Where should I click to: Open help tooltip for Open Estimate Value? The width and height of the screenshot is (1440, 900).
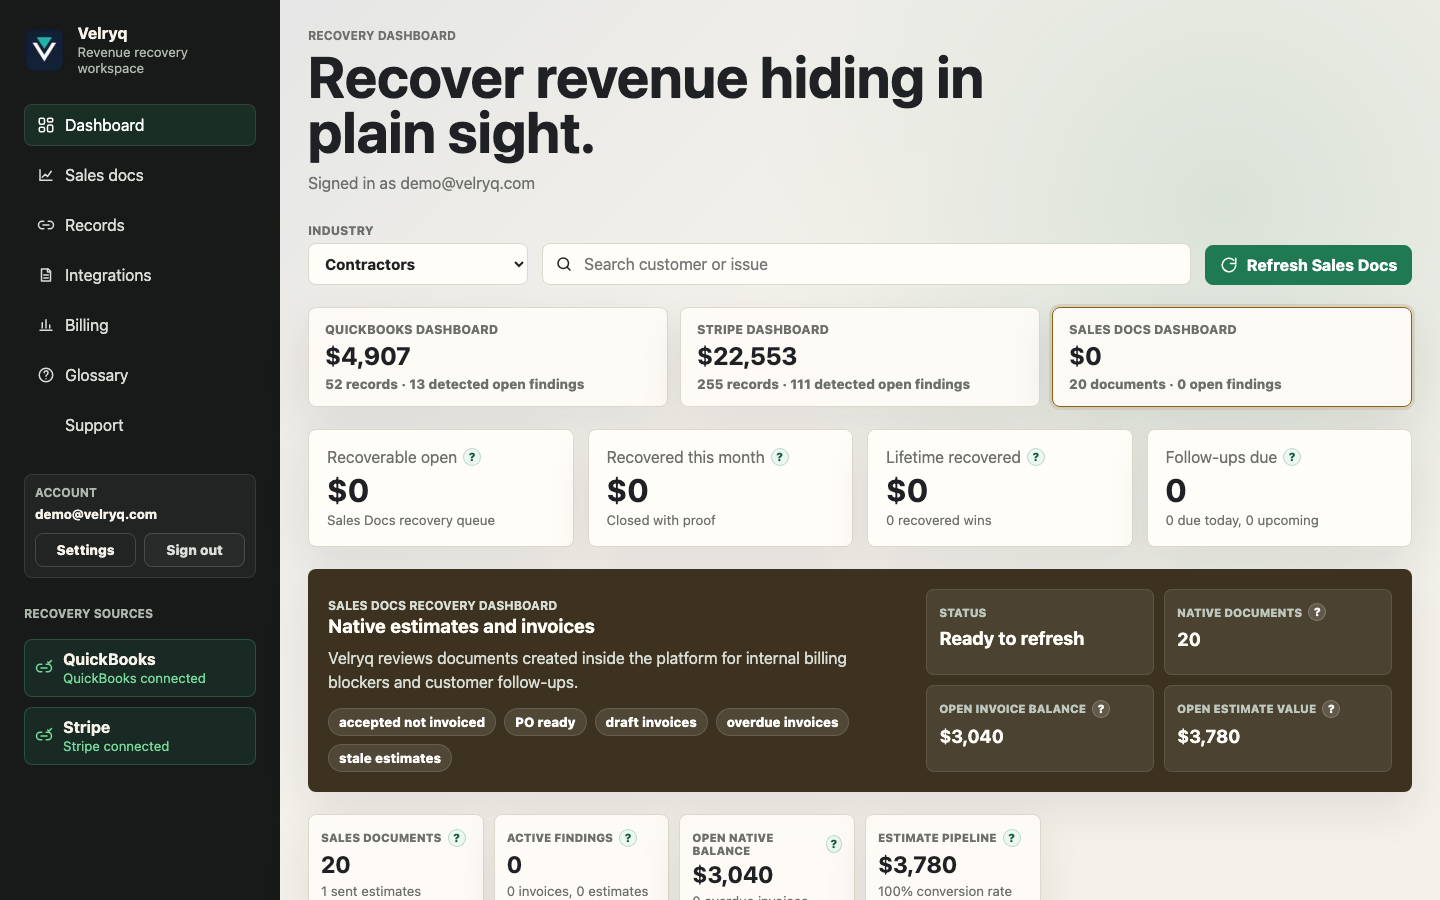pos(1331,709)
